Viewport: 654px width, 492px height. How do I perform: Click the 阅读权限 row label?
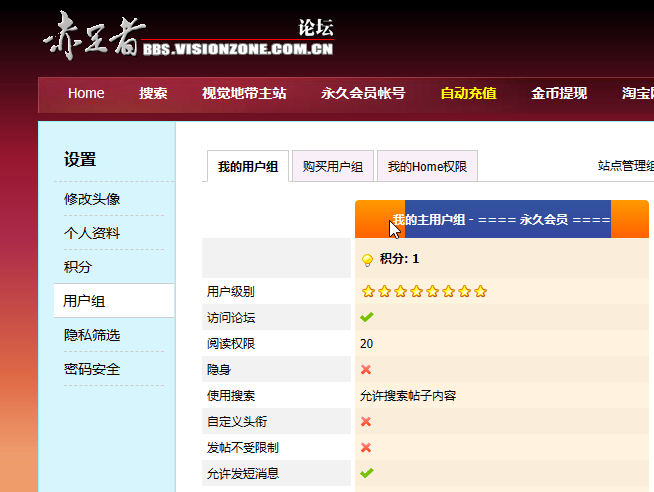[231, 344]
